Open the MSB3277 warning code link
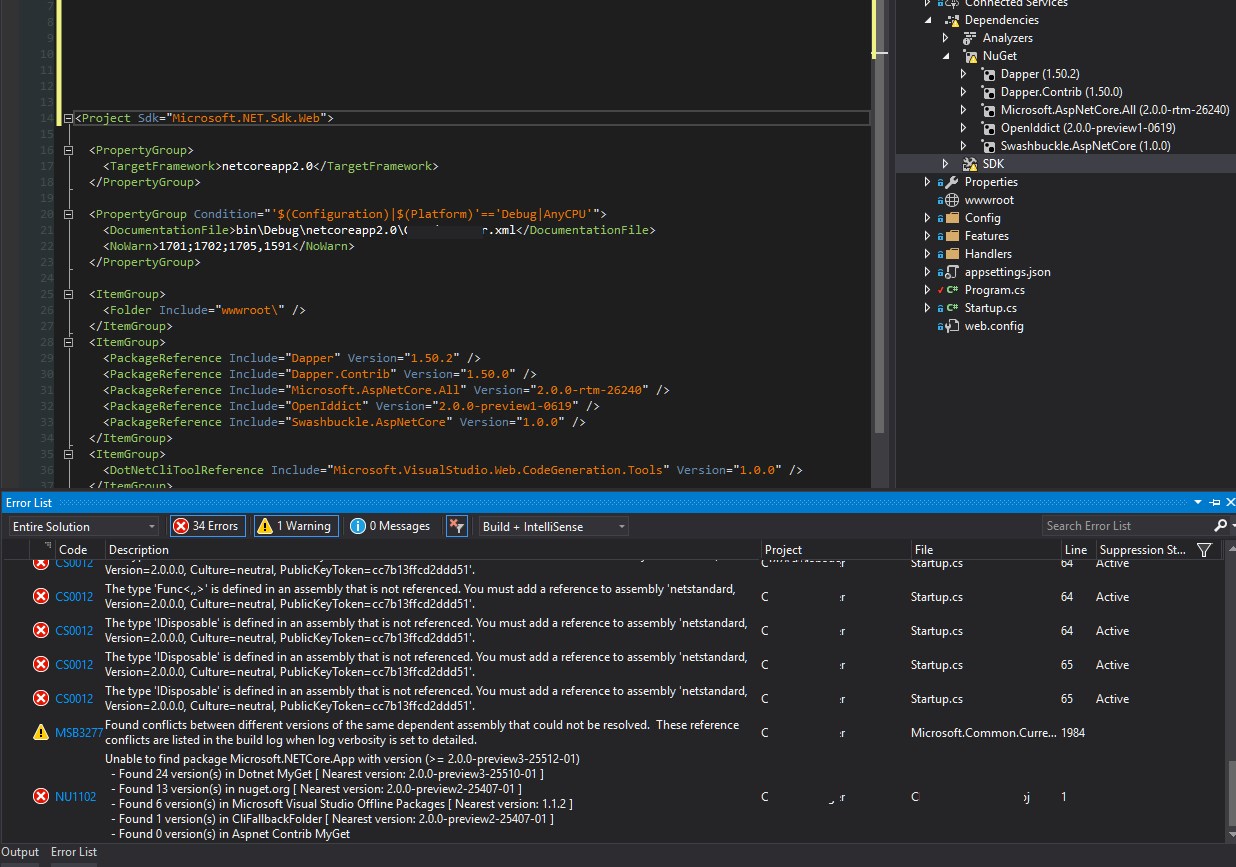 click(78, 733)
